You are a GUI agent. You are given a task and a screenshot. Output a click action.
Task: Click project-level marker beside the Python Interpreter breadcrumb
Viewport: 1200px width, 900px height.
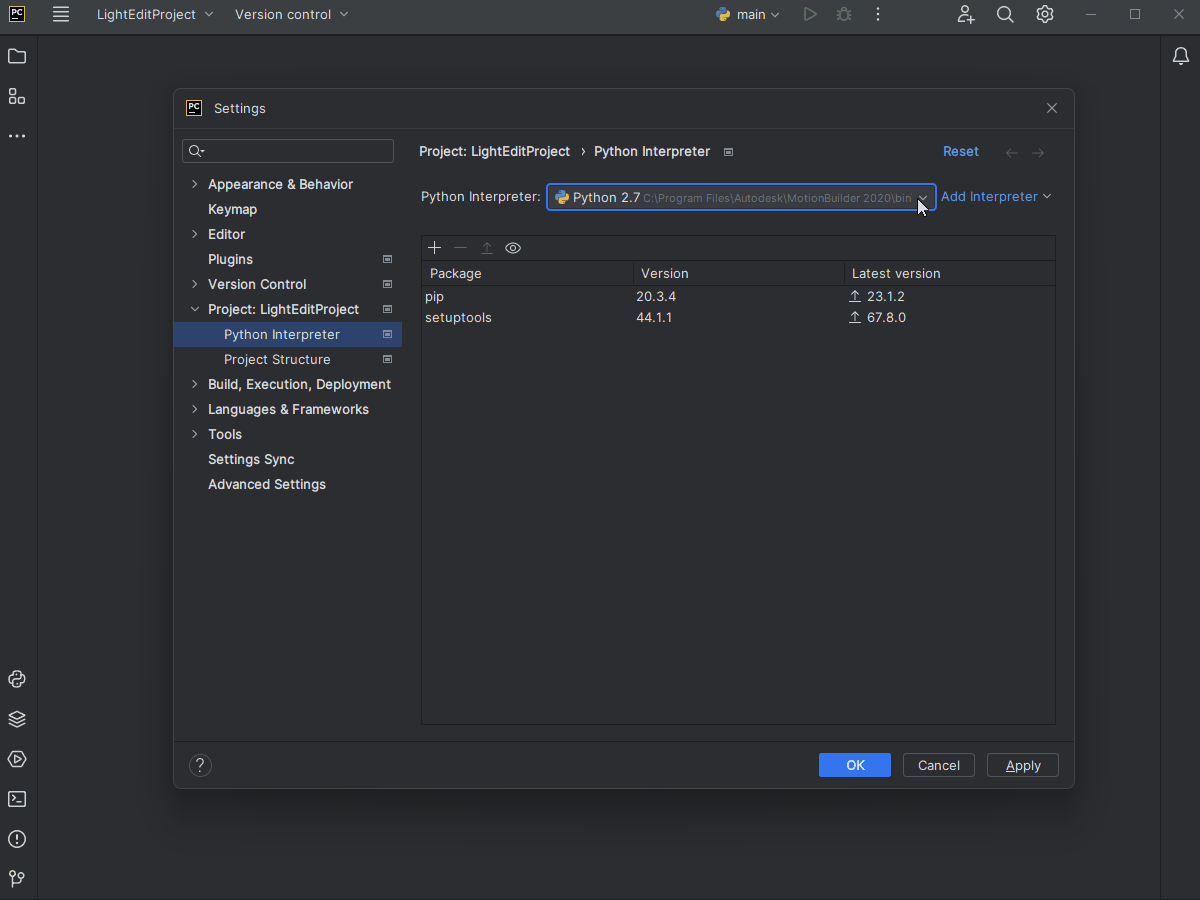(x=728, y=152)
